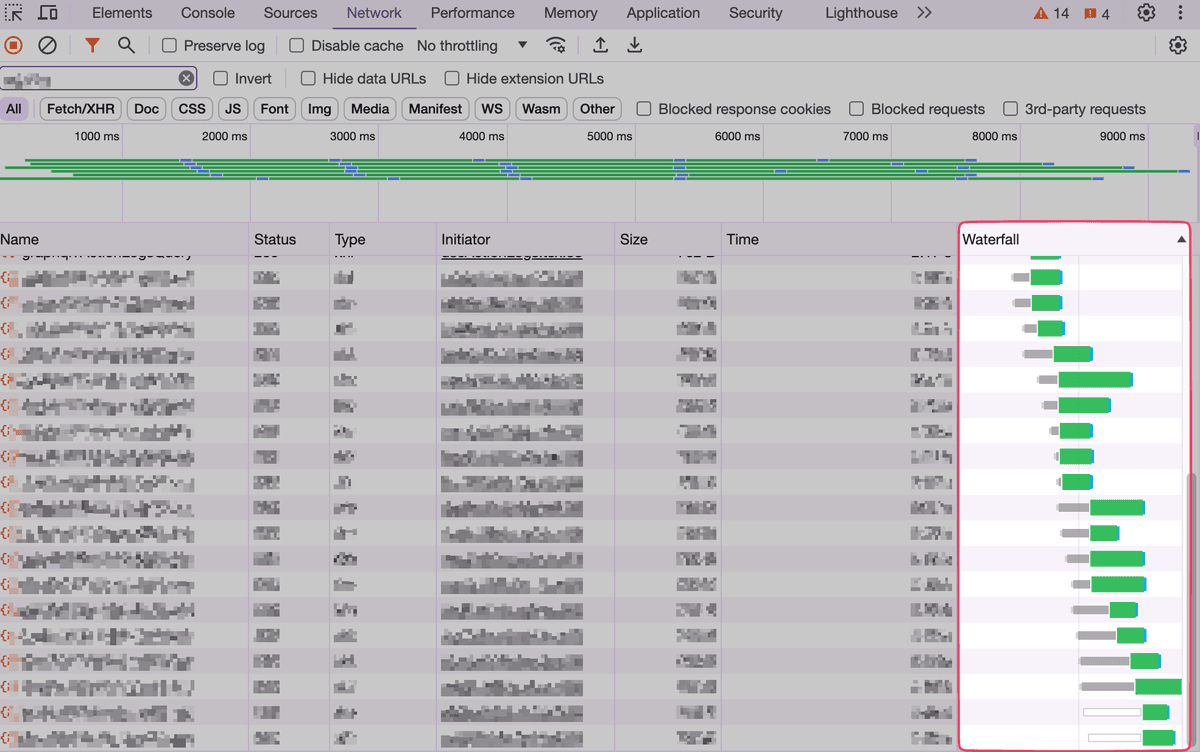Switch to the Console tab
The width and height of the screenshot is (1200, 752).
pos(208,13)
